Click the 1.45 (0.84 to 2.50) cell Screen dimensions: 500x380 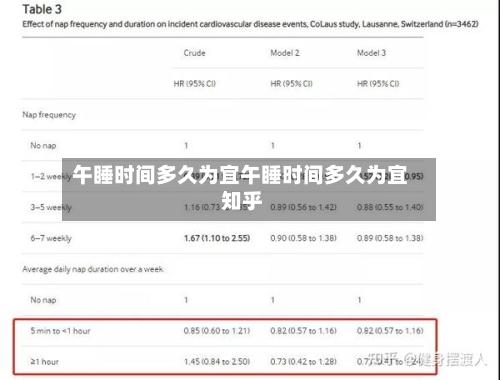coord(217,362)
